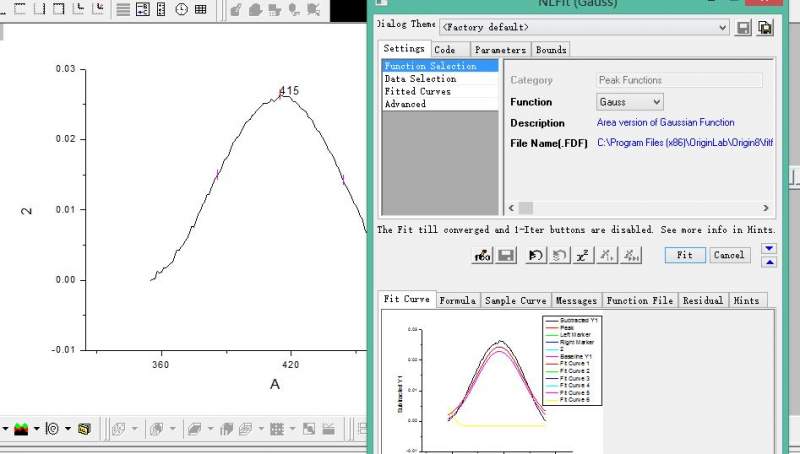Viewport: 800px width, 454px height.
Task: Click the Description text 'Area version of Gaussian Function'
Action: pyautogui.click(x=665, y=122)
